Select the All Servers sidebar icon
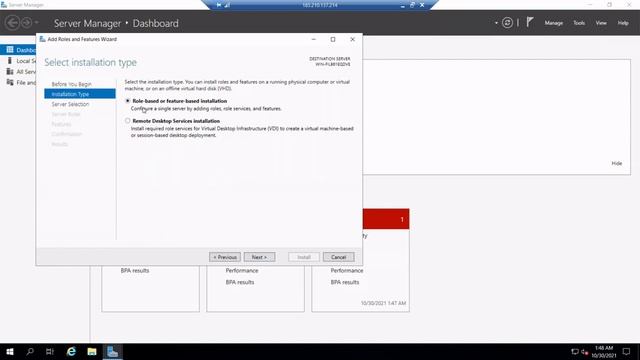 [x=10, y=71]
